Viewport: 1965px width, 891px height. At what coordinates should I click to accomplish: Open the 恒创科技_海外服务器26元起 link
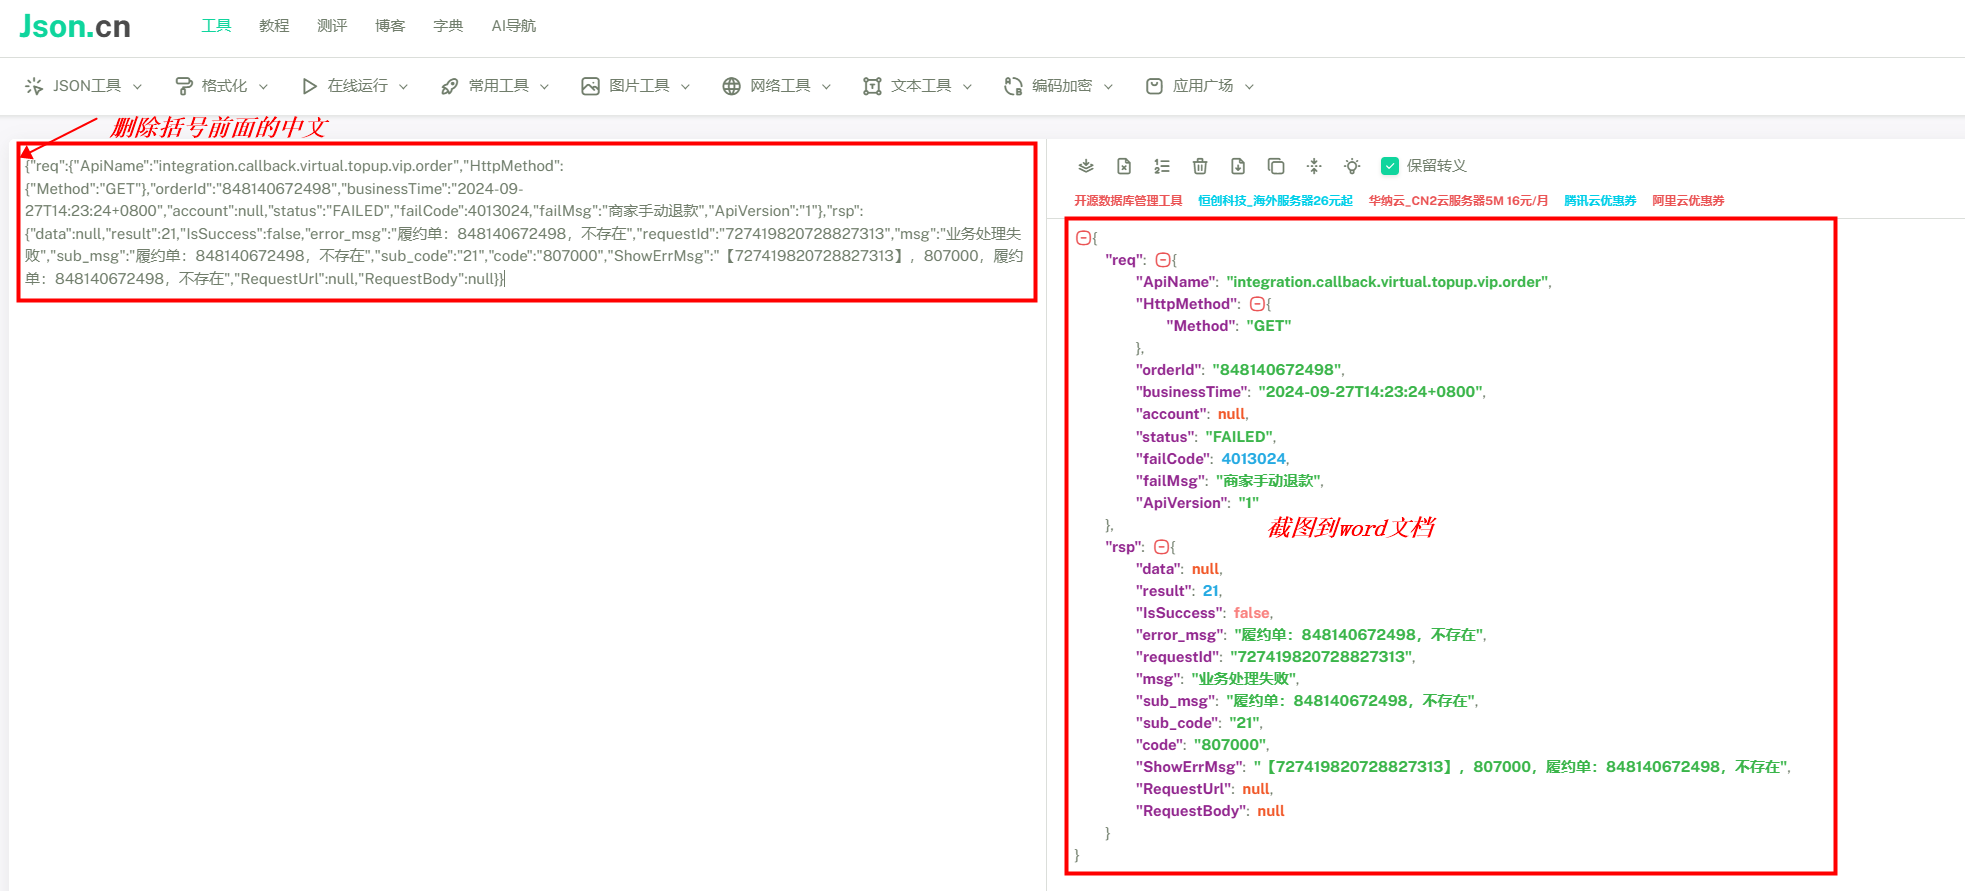[x=1275, y=201]
